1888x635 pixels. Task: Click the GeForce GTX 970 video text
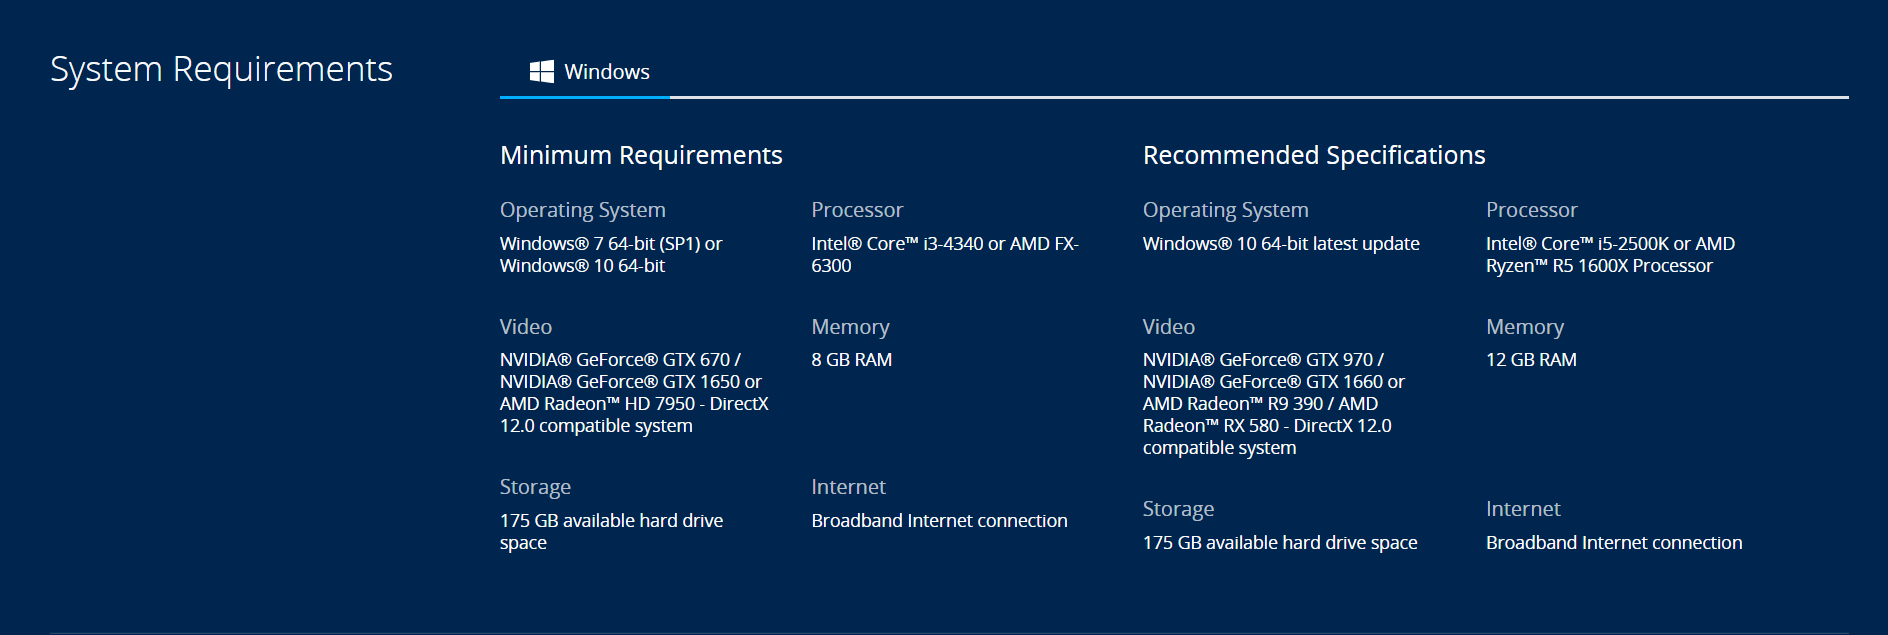(1263, 360)
